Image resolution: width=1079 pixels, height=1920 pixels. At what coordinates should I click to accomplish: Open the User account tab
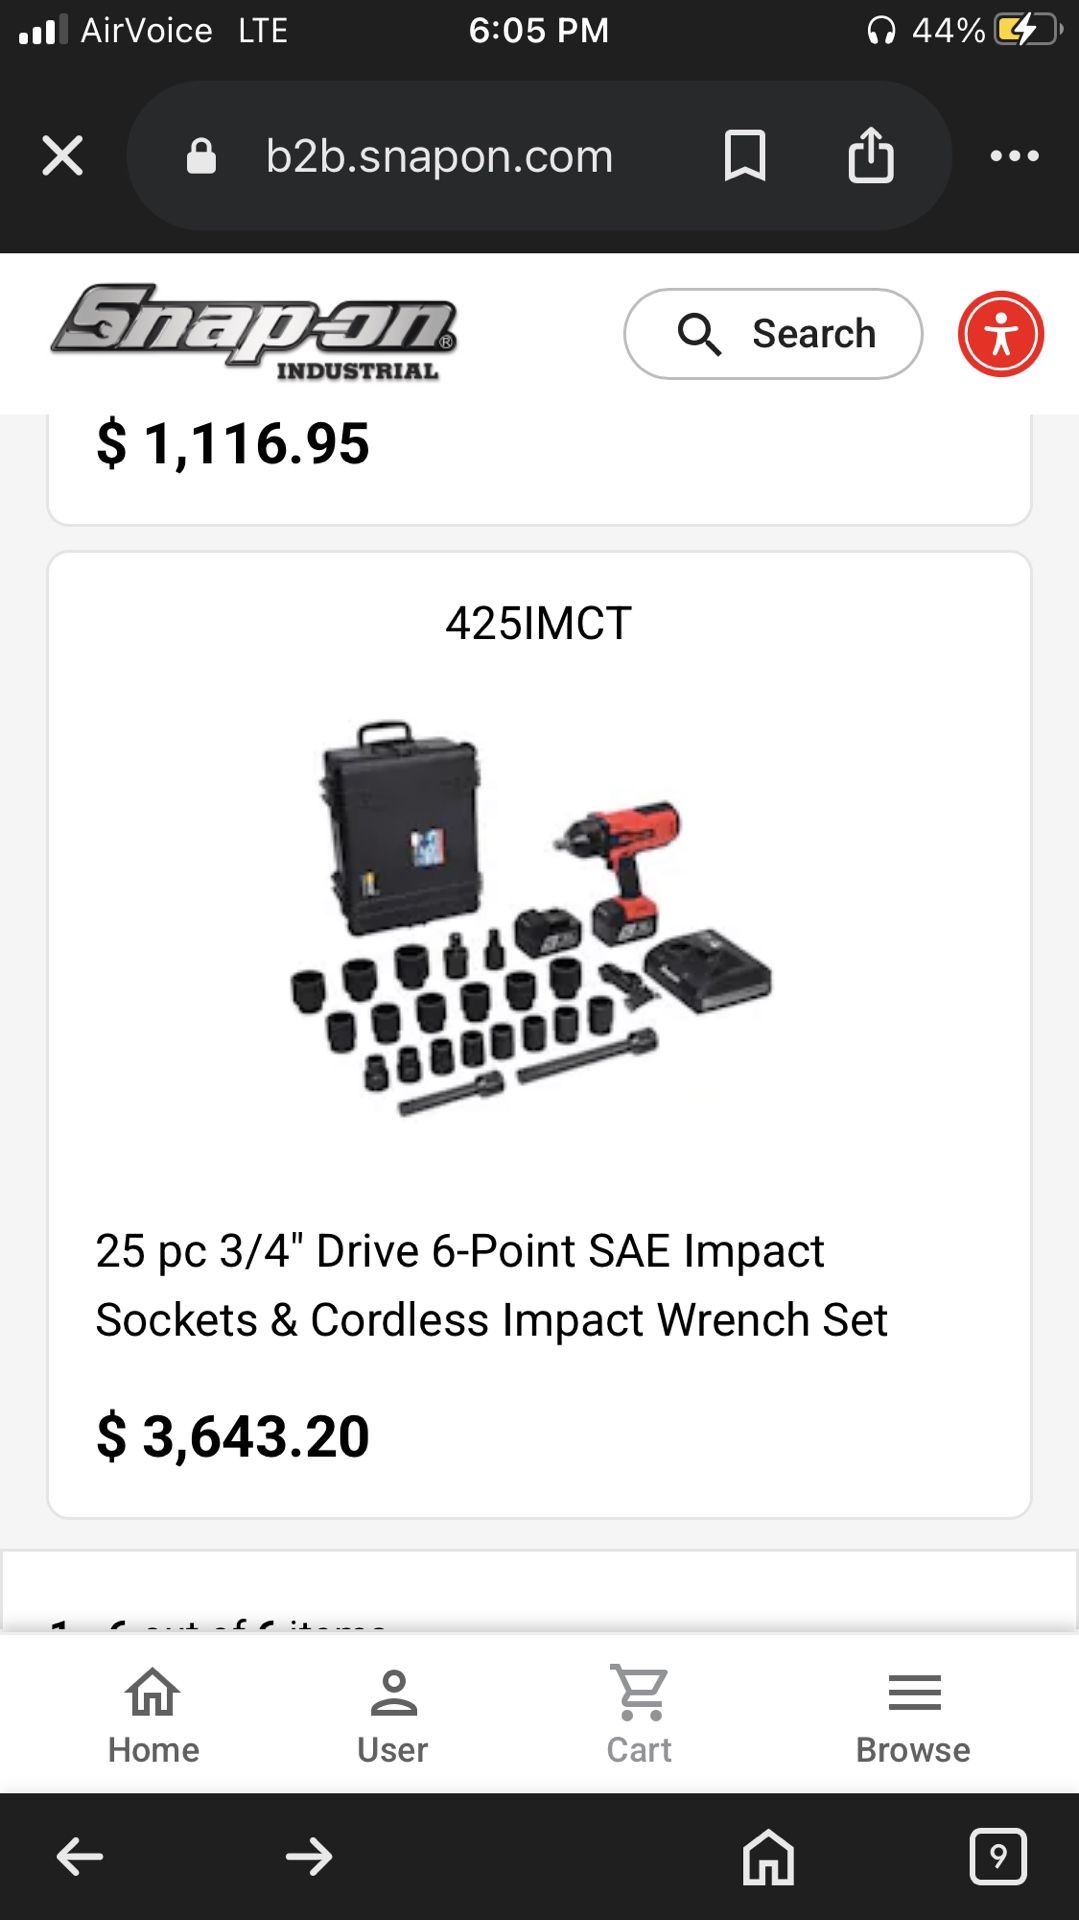(393, 1715)
